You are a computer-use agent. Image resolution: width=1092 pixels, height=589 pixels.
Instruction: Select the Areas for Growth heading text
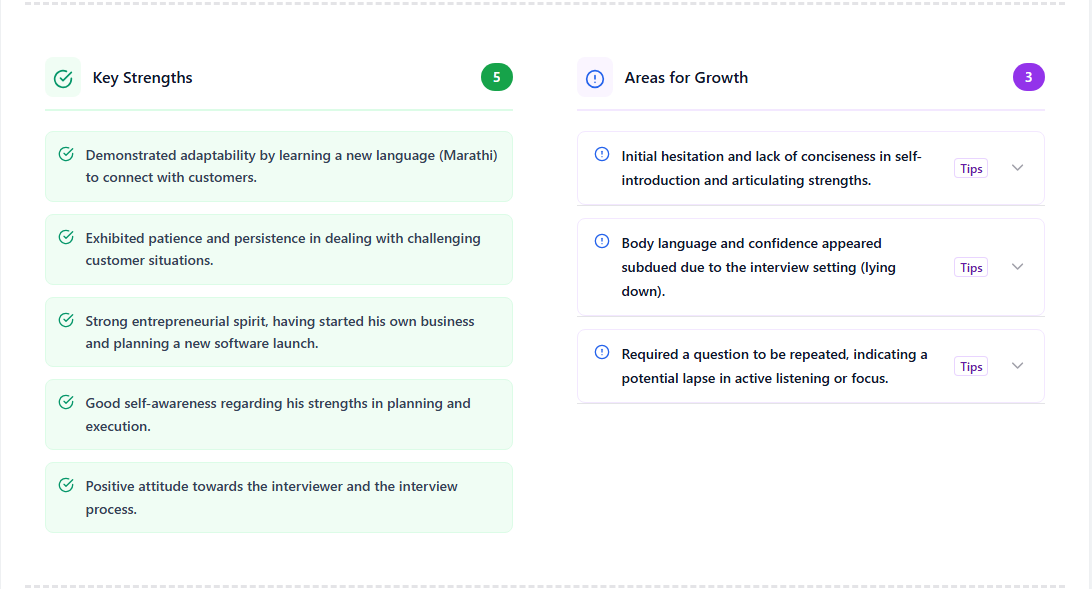[686, 78]
